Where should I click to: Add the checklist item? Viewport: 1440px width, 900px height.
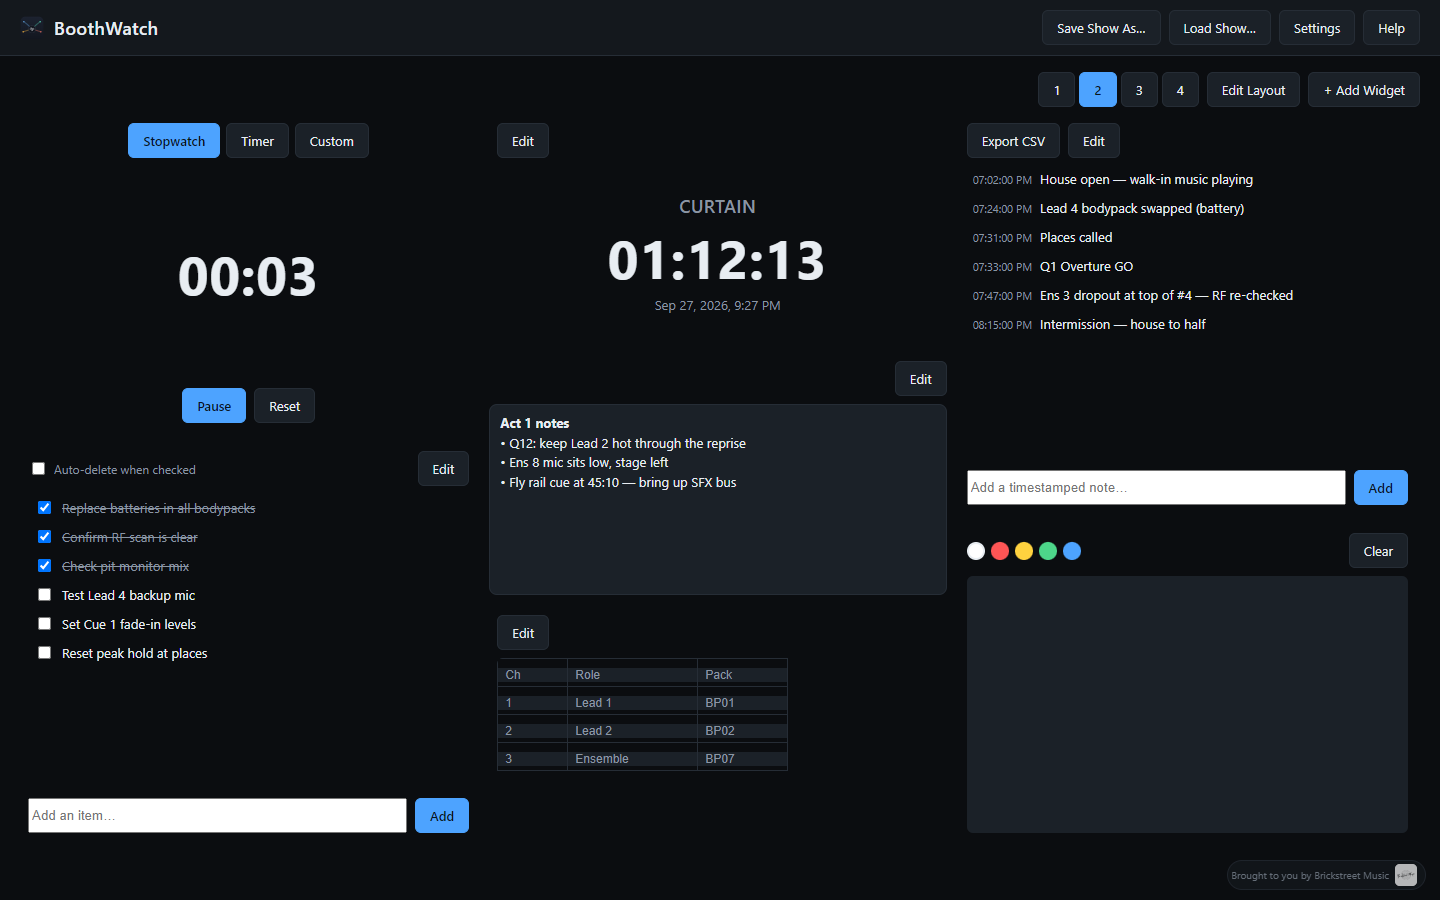(x=442, y=816)
